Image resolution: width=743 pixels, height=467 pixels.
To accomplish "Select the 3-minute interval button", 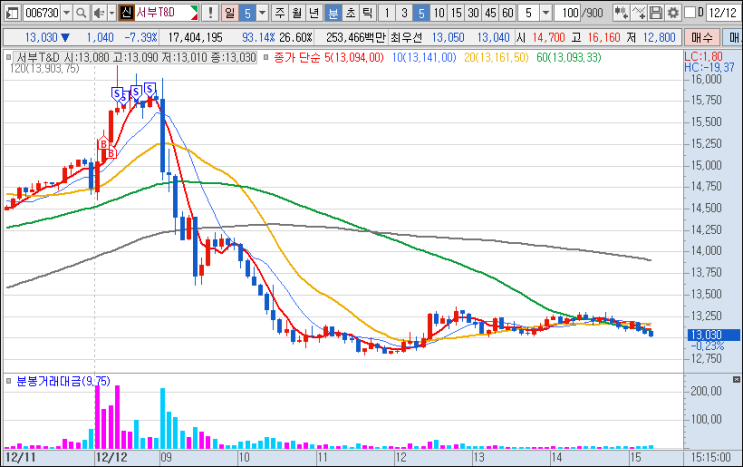I will click(404, 13).
